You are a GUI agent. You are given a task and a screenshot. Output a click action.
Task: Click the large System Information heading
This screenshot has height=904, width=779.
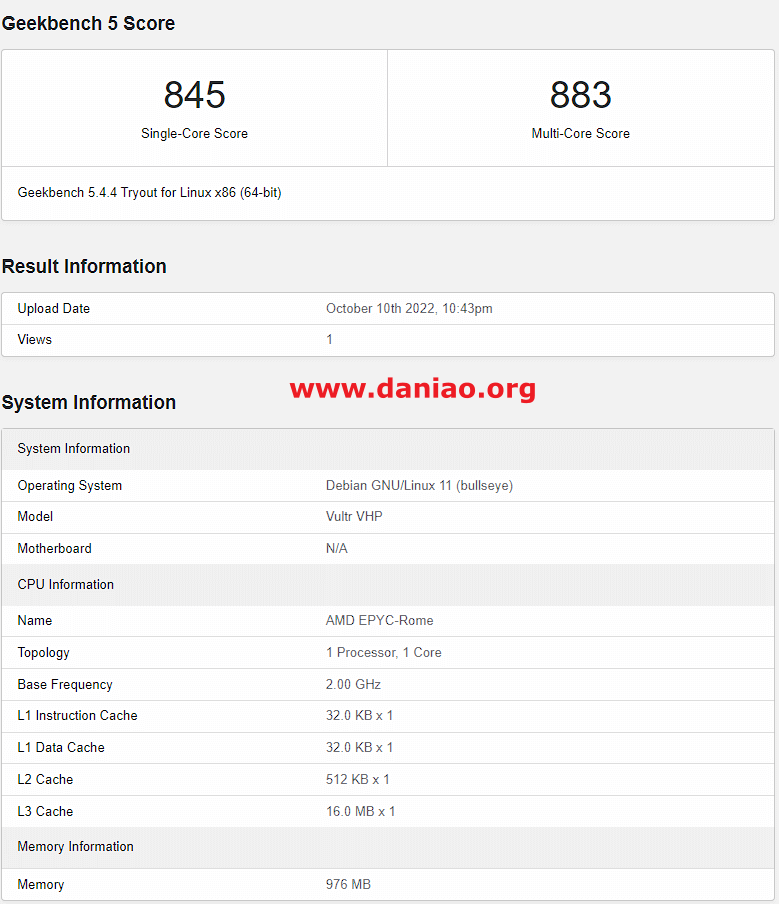tap(89, 402)
